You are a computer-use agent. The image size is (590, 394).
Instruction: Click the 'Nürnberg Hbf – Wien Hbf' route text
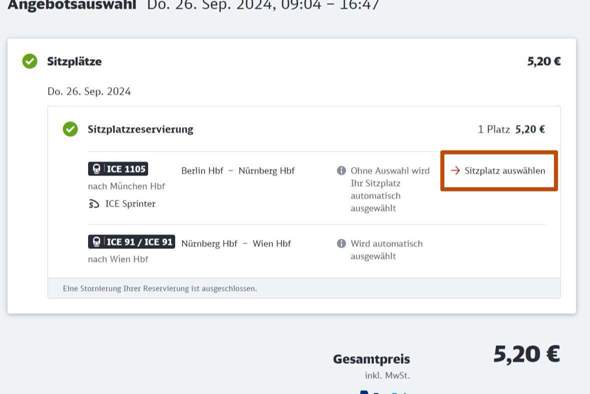click(236, 243)
